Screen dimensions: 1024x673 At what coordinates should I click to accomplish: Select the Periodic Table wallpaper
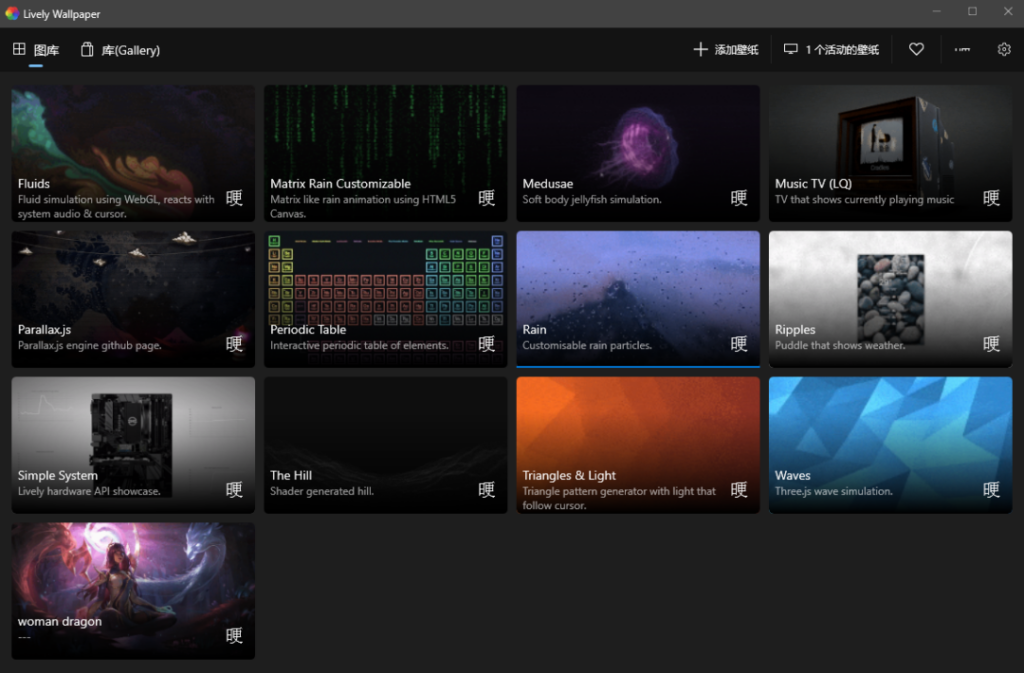pyautogui.click(x=385, y=299)
